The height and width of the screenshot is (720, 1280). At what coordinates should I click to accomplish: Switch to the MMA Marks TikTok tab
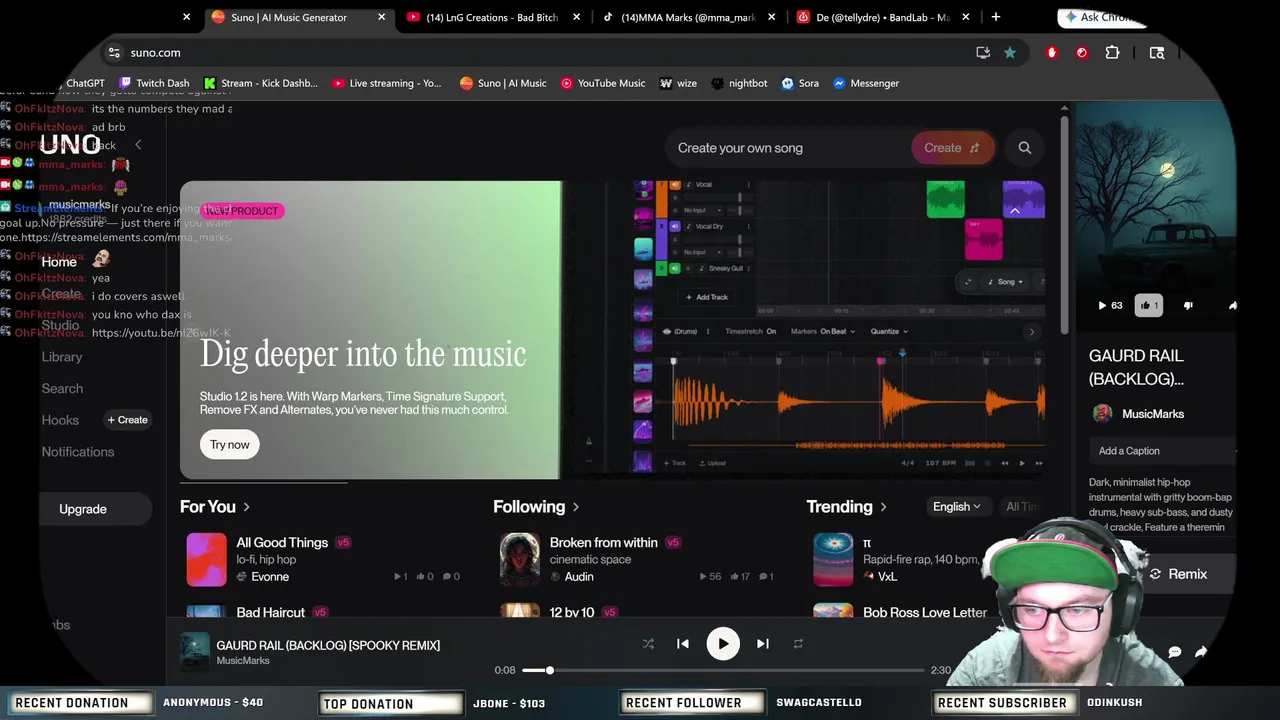(687, 17)
